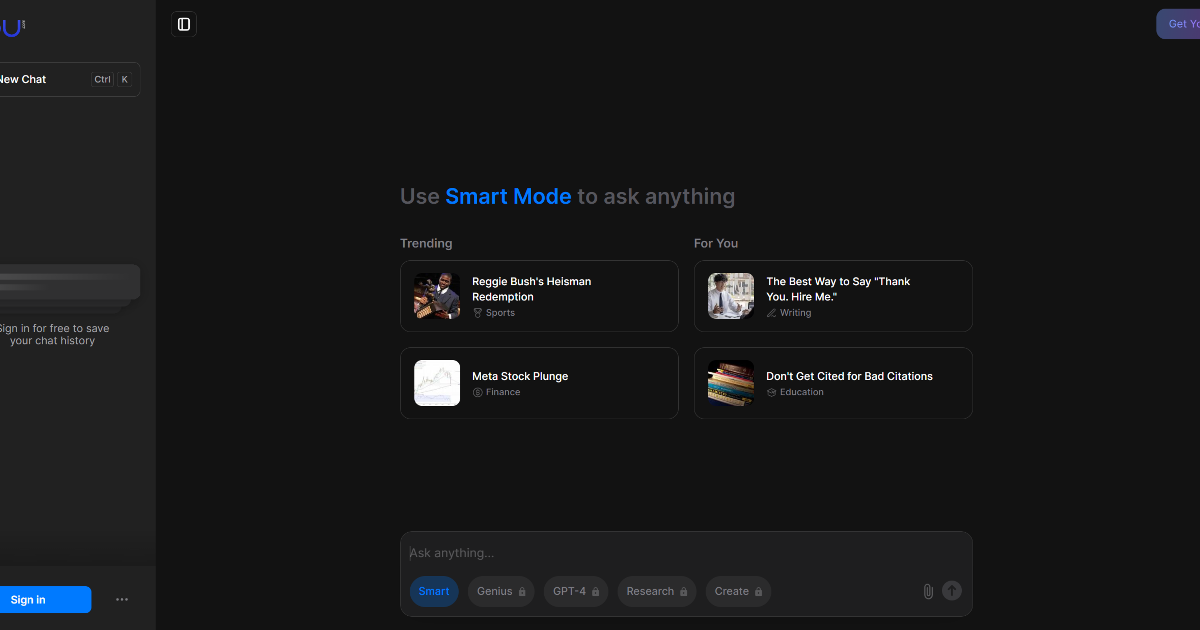Open the Reggie Bush's Heisman Redemption title
The width and height of the screenshot is (1200, 630).
click(x=531, y=289)
